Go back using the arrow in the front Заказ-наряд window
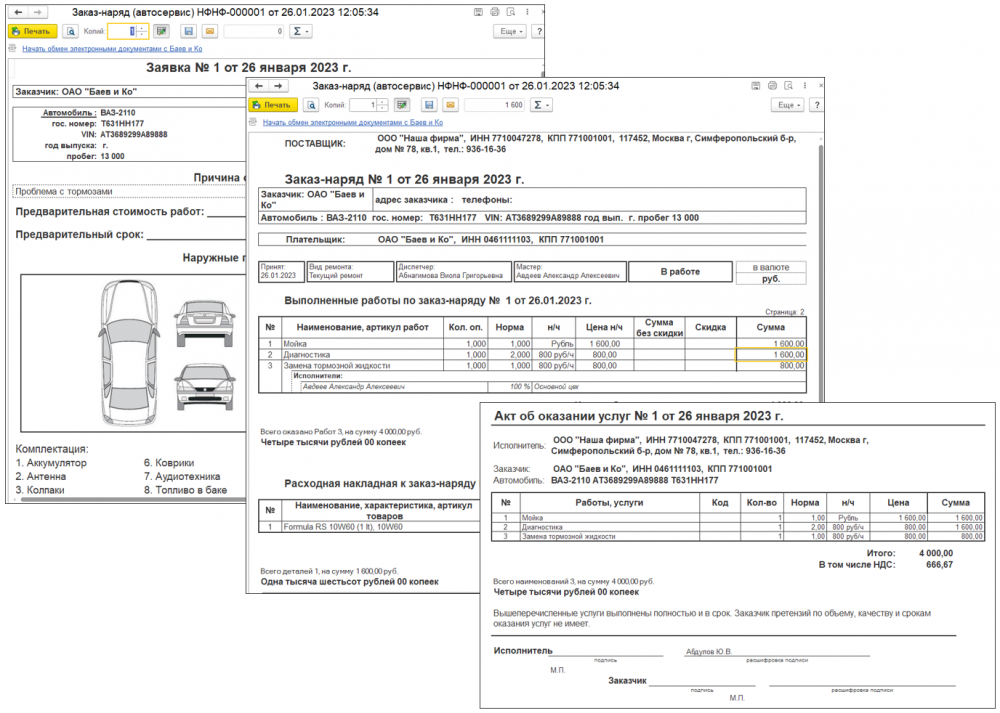 259,86
